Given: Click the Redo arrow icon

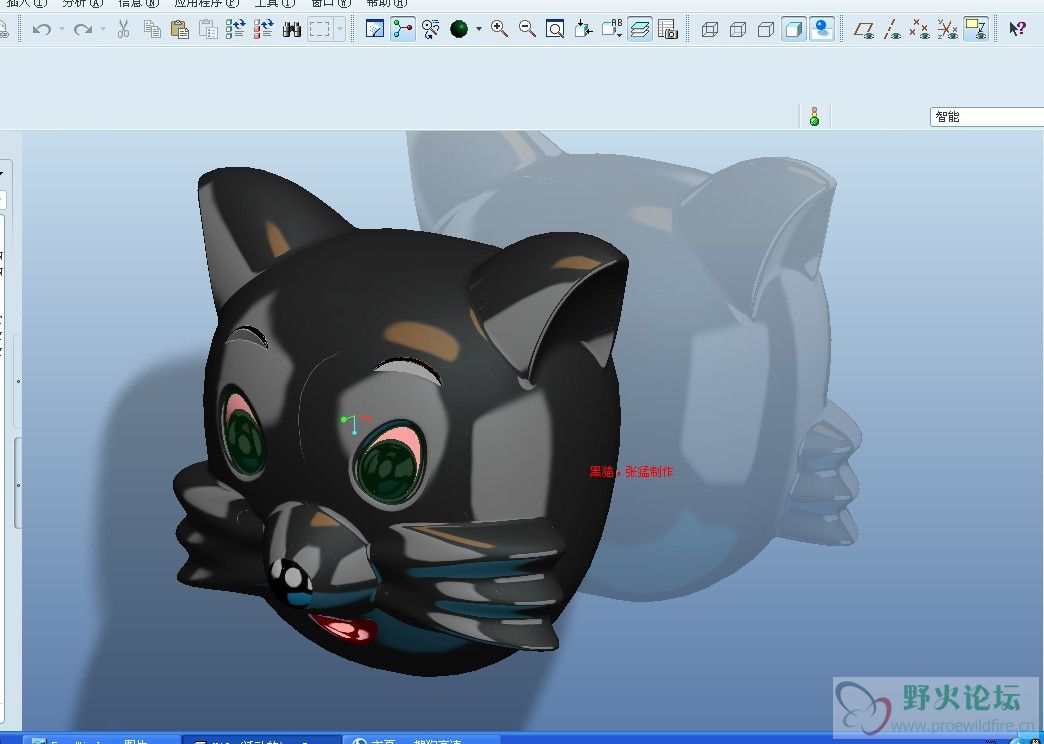Looking at the screenshot, I should (x=83, y=29).
